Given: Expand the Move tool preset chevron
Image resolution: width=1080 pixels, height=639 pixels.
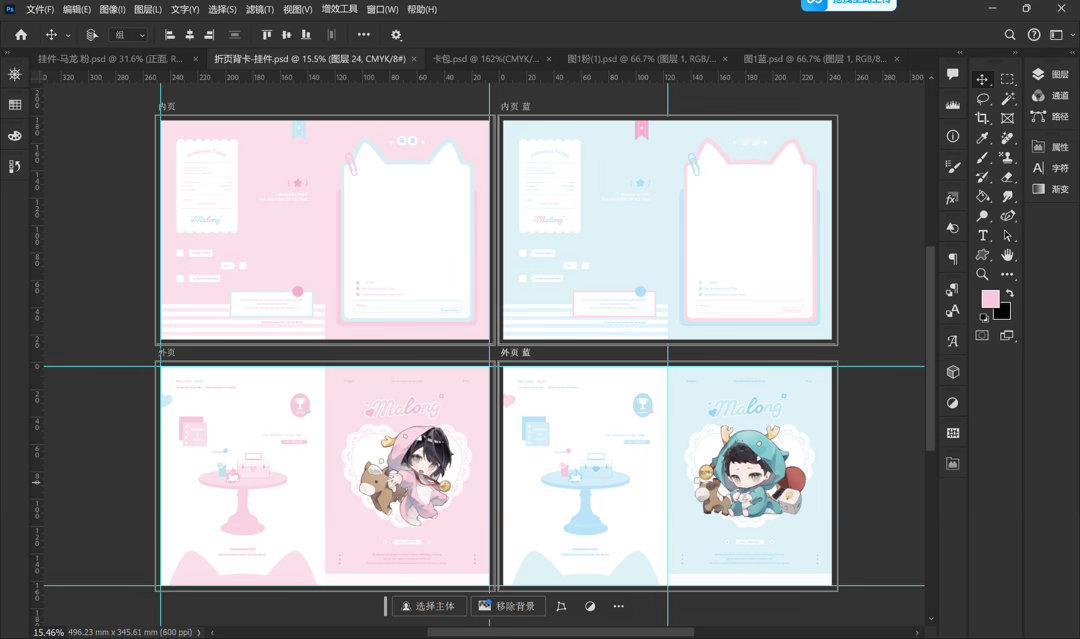Looking at the screenshot, I should (x=68, y=34).
